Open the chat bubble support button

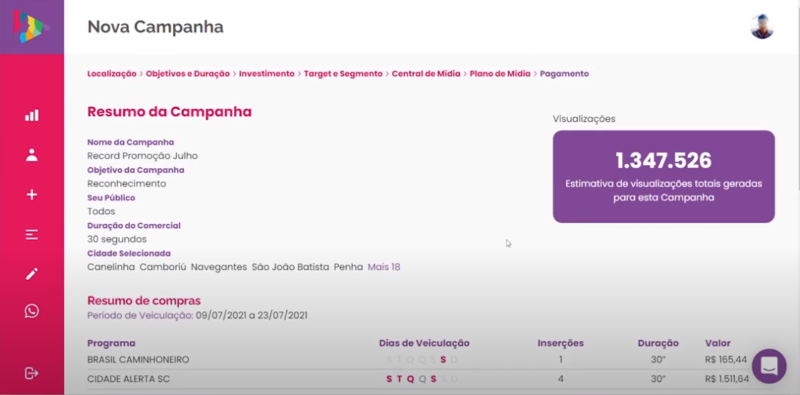[769, 366]
